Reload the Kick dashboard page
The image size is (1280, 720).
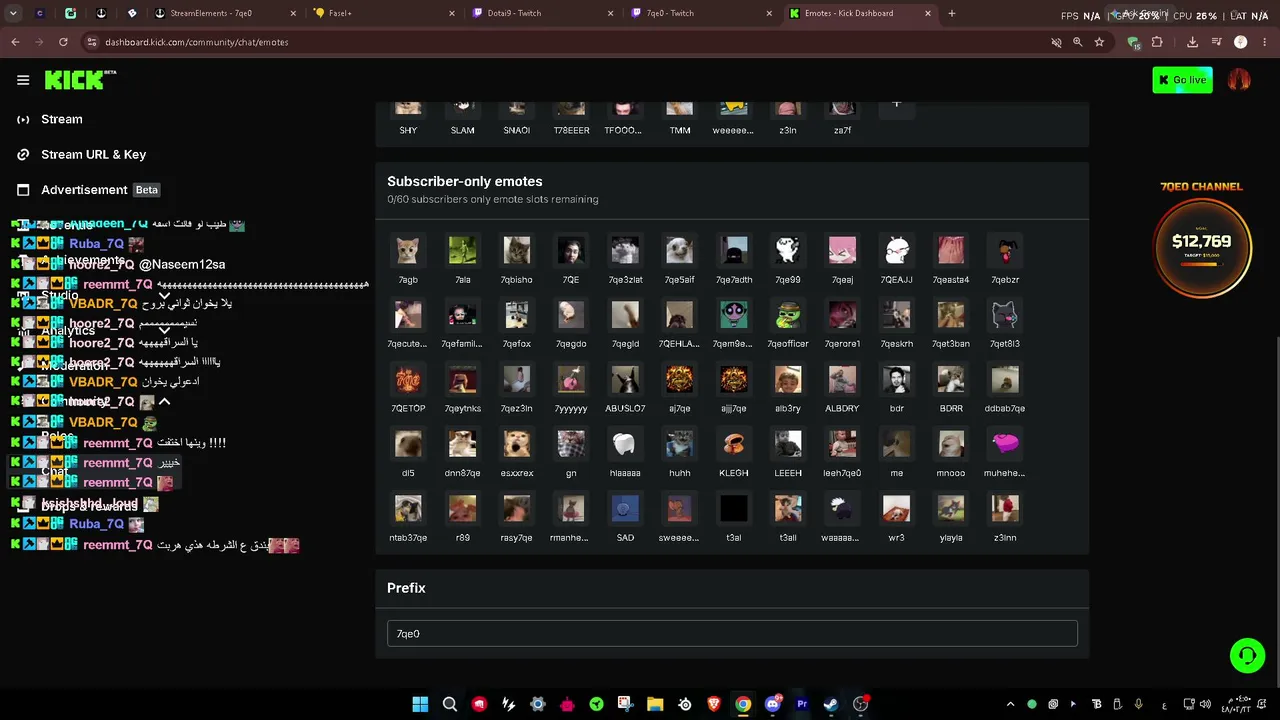[63, 42]
